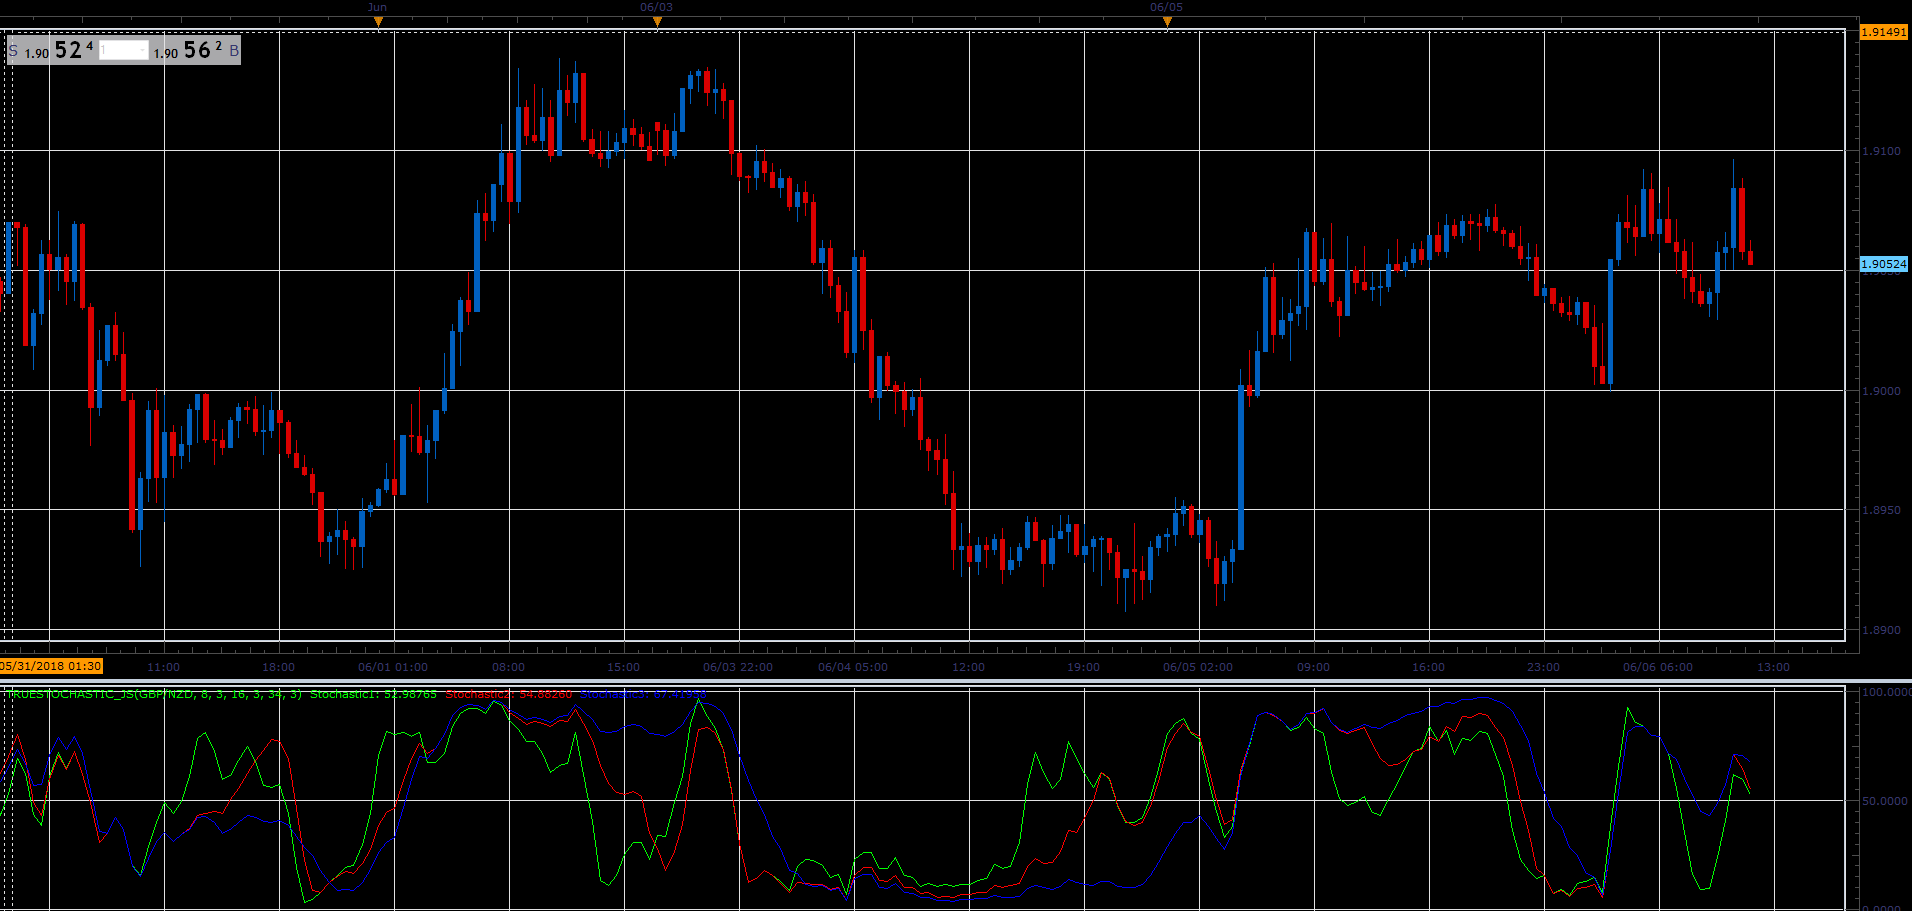Click the S sell button

click(13, 50)
